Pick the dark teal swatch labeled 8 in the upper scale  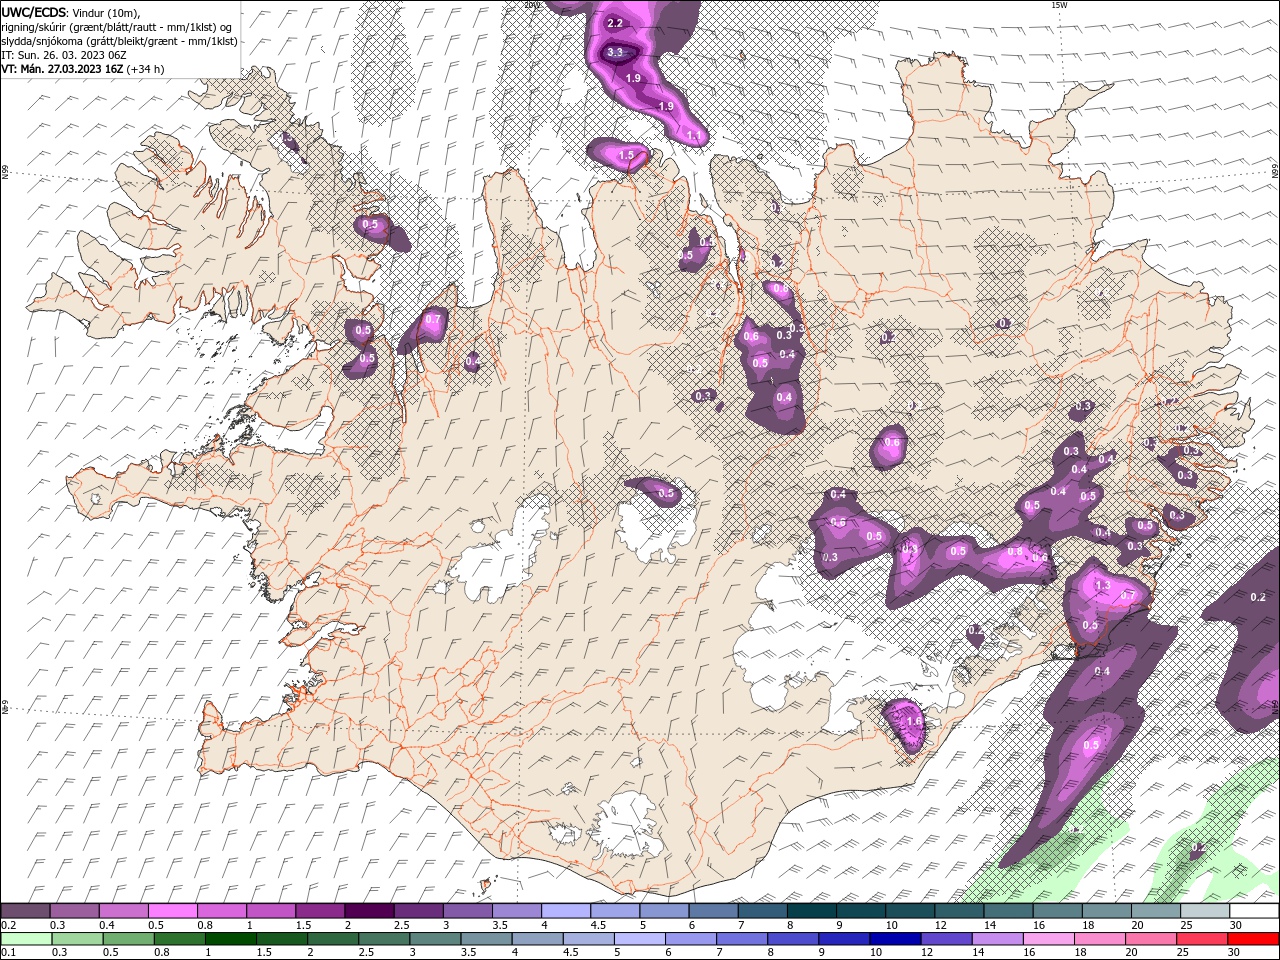point(811,911)
